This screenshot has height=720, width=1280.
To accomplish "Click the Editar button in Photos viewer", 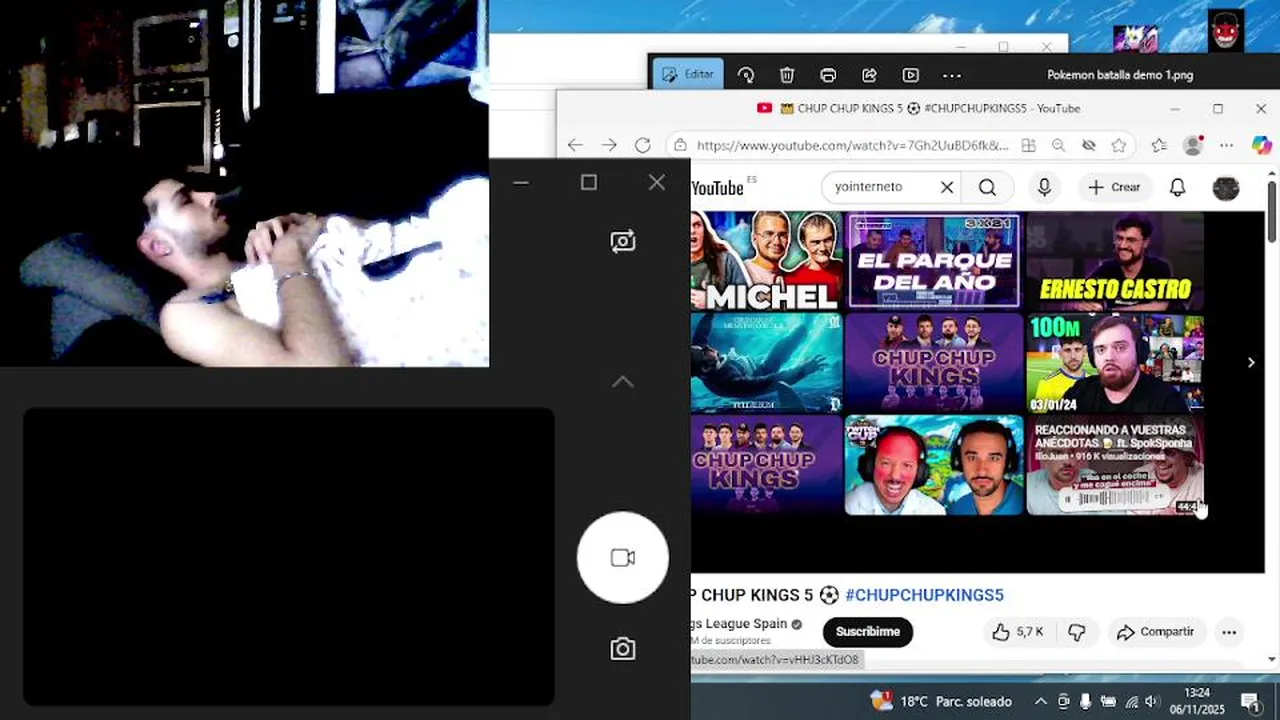I will tap(688, 74).
